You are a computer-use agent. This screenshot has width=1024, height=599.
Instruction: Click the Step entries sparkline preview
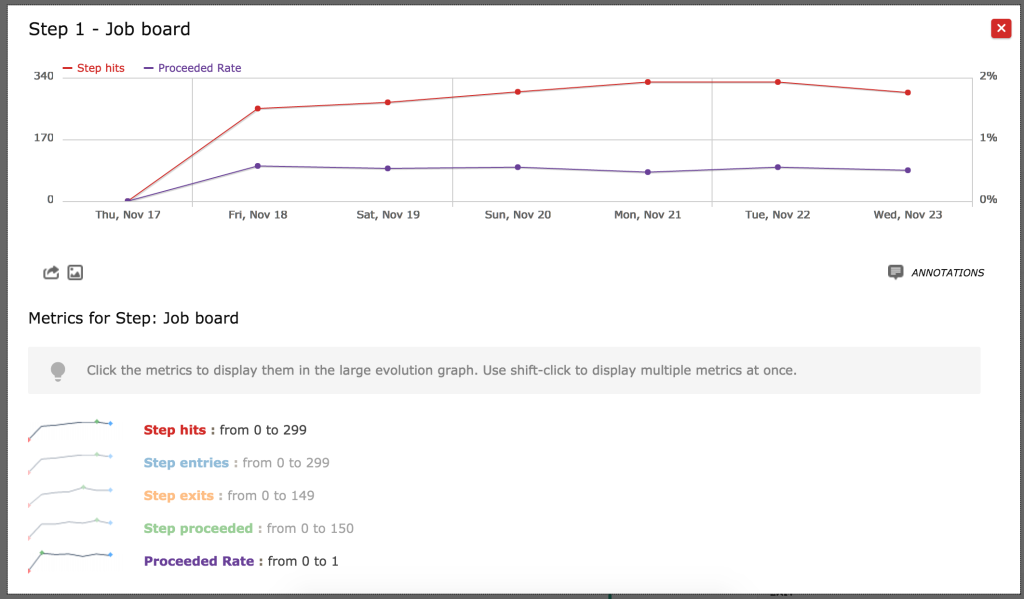click(x=70, y=462)
